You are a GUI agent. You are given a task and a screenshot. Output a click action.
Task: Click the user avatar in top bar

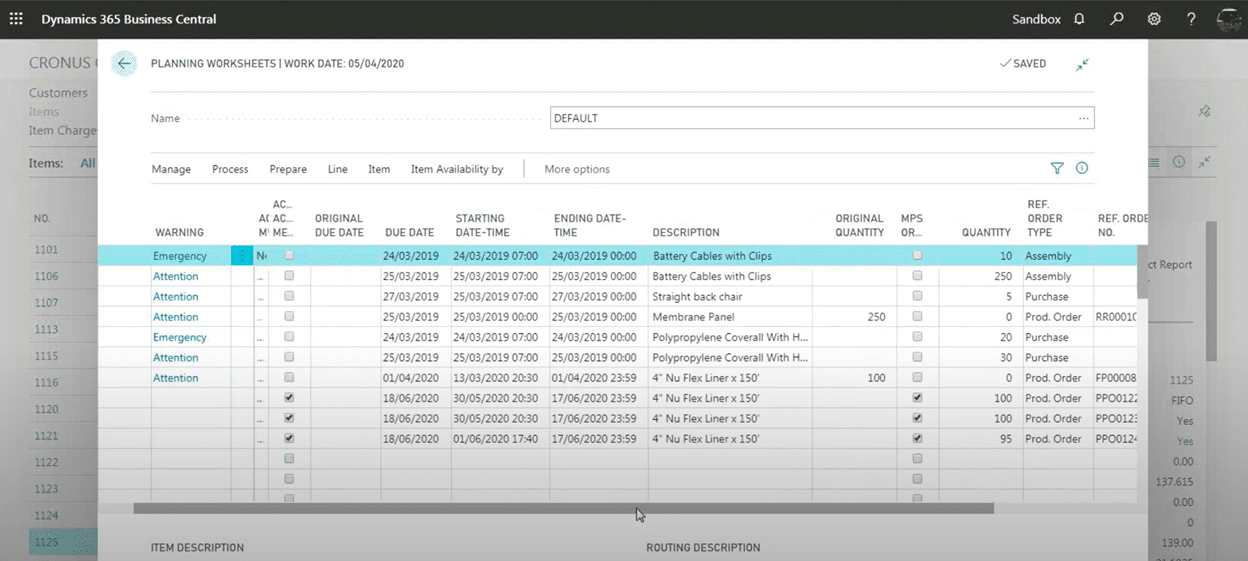click(1229, 19)
